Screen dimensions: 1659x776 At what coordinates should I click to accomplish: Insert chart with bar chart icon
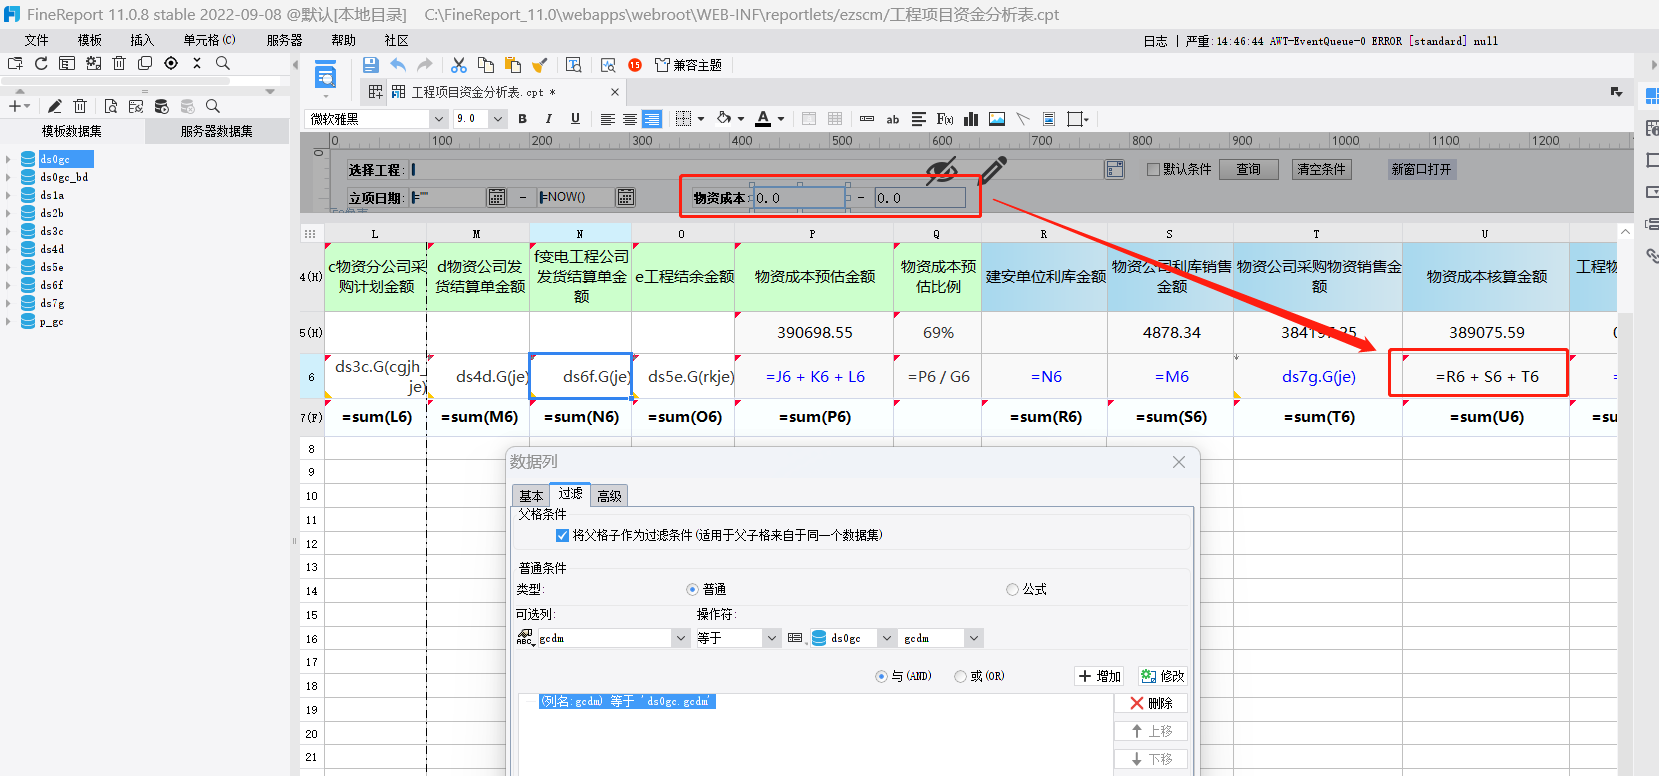click(x=971, y=119)
